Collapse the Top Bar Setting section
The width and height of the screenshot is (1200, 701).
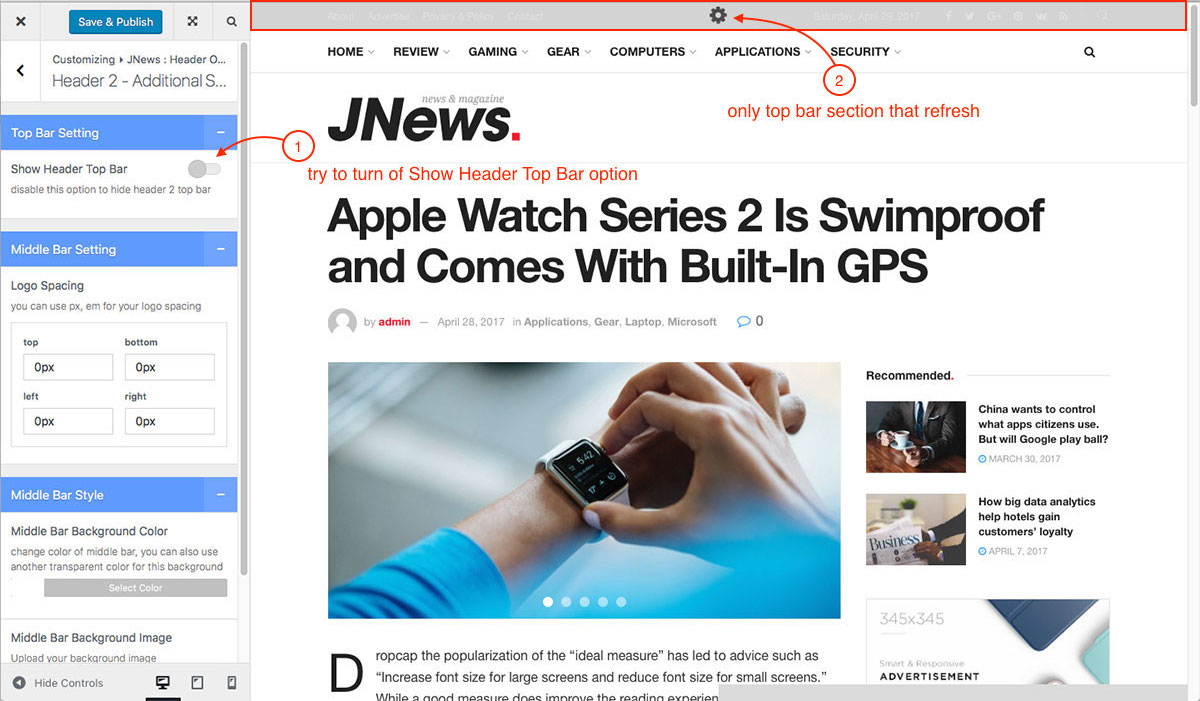point(220,133)
